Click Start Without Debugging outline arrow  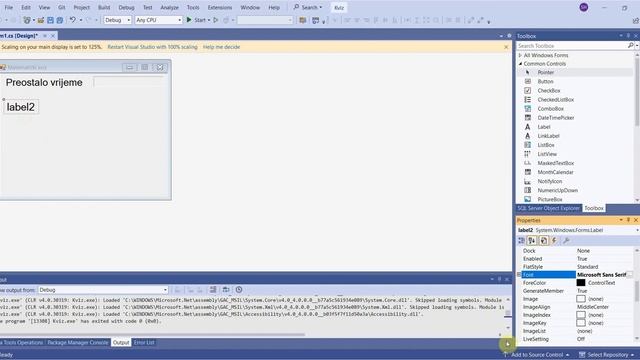(216, 20)
